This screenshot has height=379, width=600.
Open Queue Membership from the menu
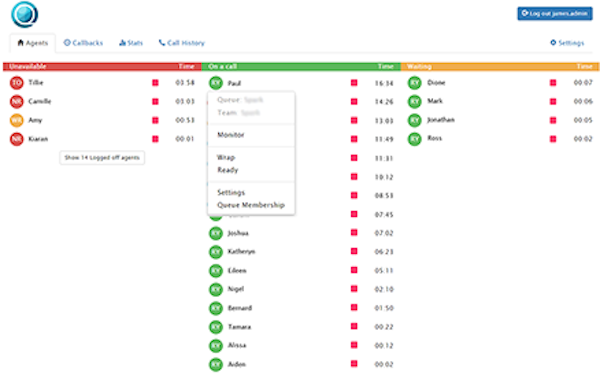click(x=251, y=205)
